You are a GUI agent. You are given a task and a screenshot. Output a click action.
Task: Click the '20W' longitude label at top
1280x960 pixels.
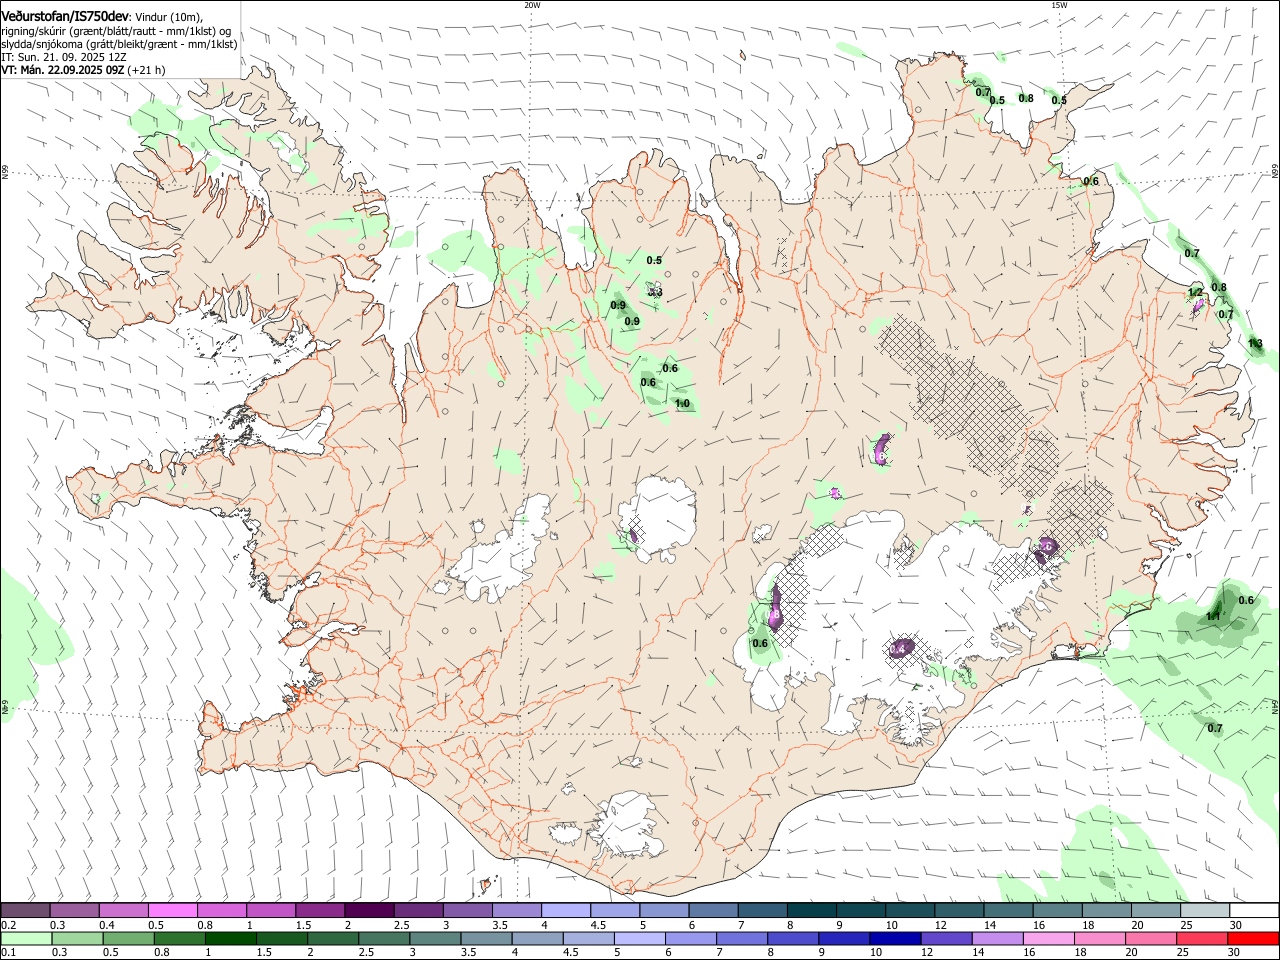click(532, 4)
